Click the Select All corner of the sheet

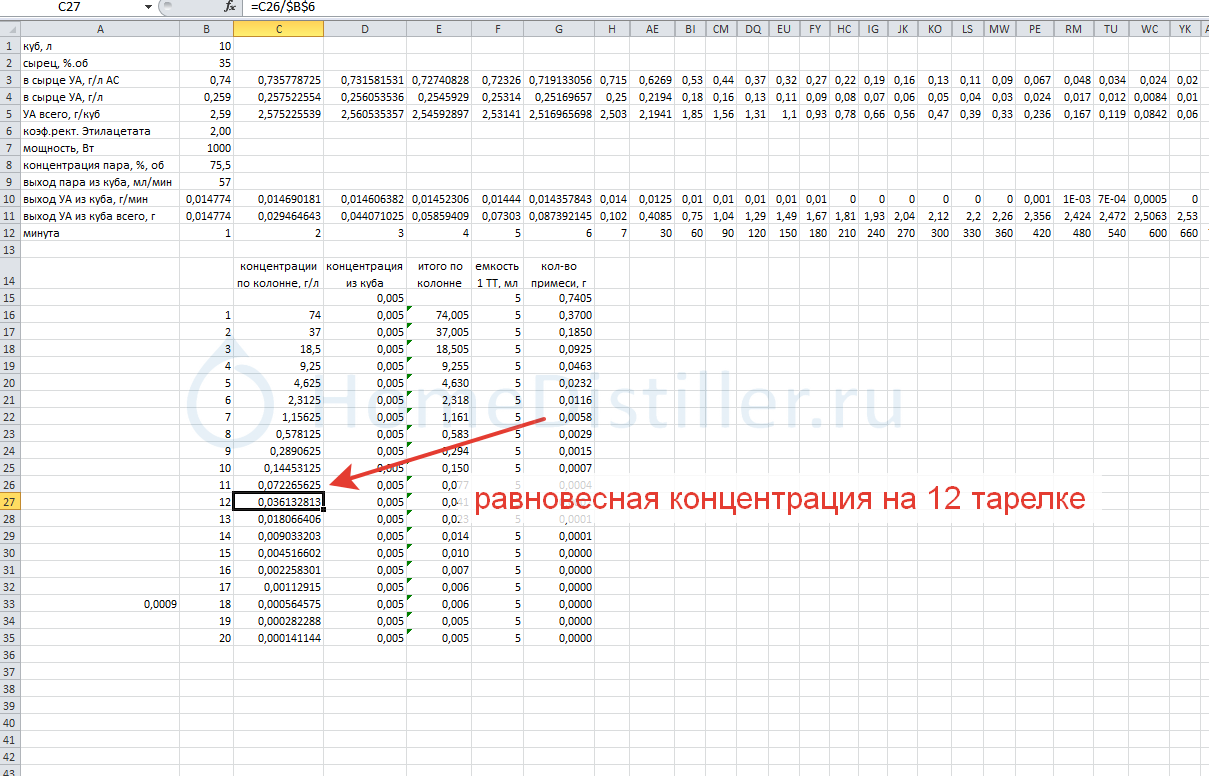point(9,29)
